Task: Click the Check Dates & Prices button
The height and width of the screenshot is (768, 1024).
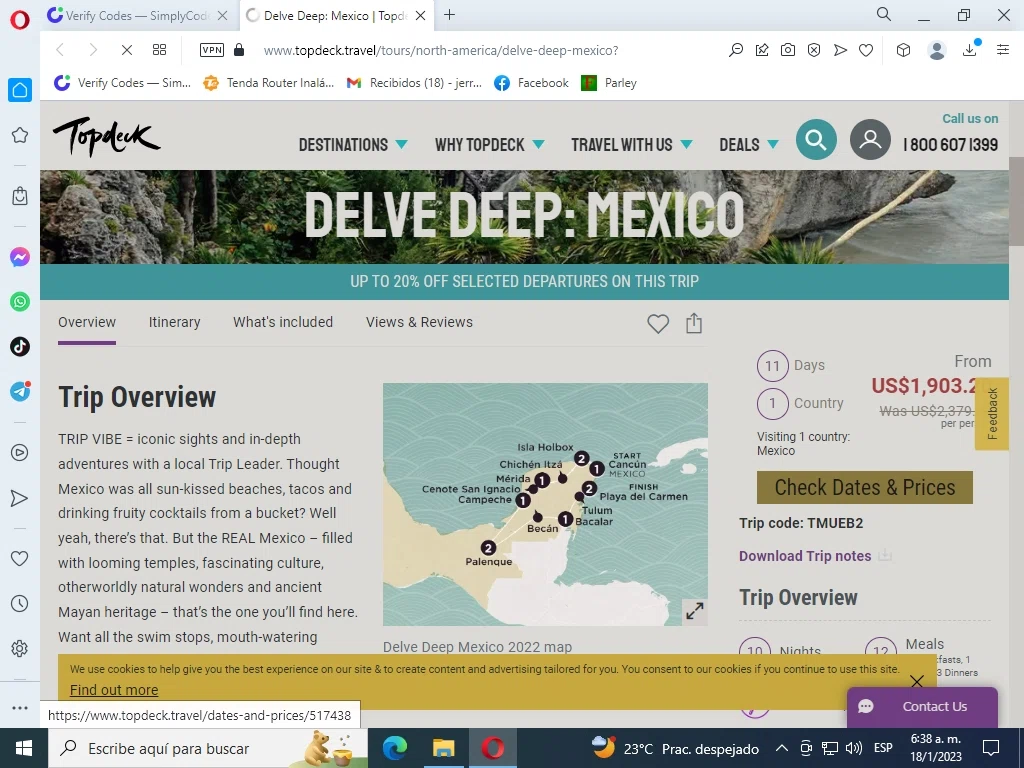Action: tap(864, 488)
